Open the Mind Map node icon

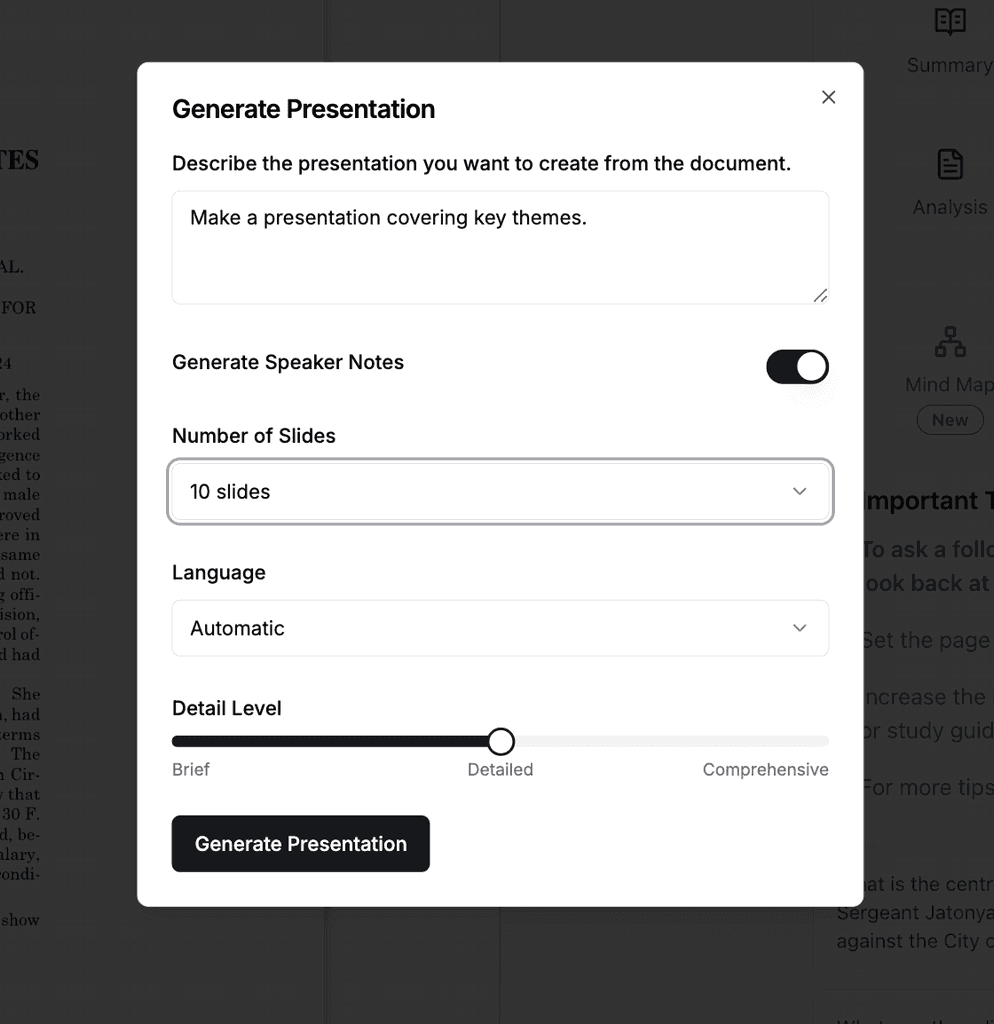(x=948, y=342)
